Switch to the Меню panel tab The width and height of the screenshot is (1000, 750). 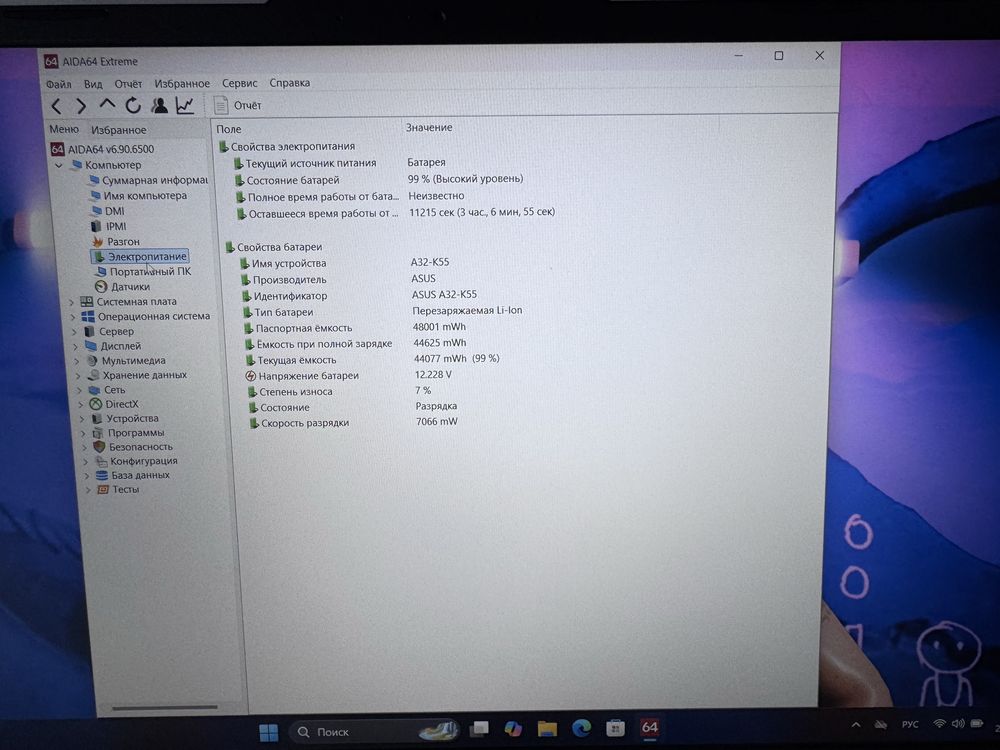[x=64, y=129]
